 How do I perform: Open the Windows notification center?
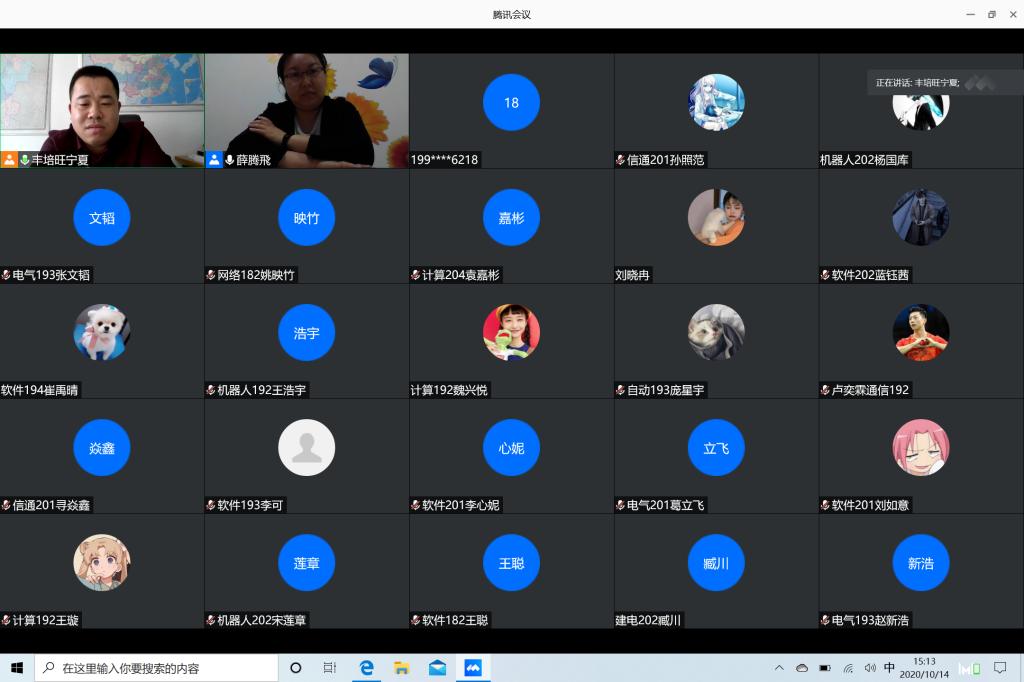tap(1000, 668)
